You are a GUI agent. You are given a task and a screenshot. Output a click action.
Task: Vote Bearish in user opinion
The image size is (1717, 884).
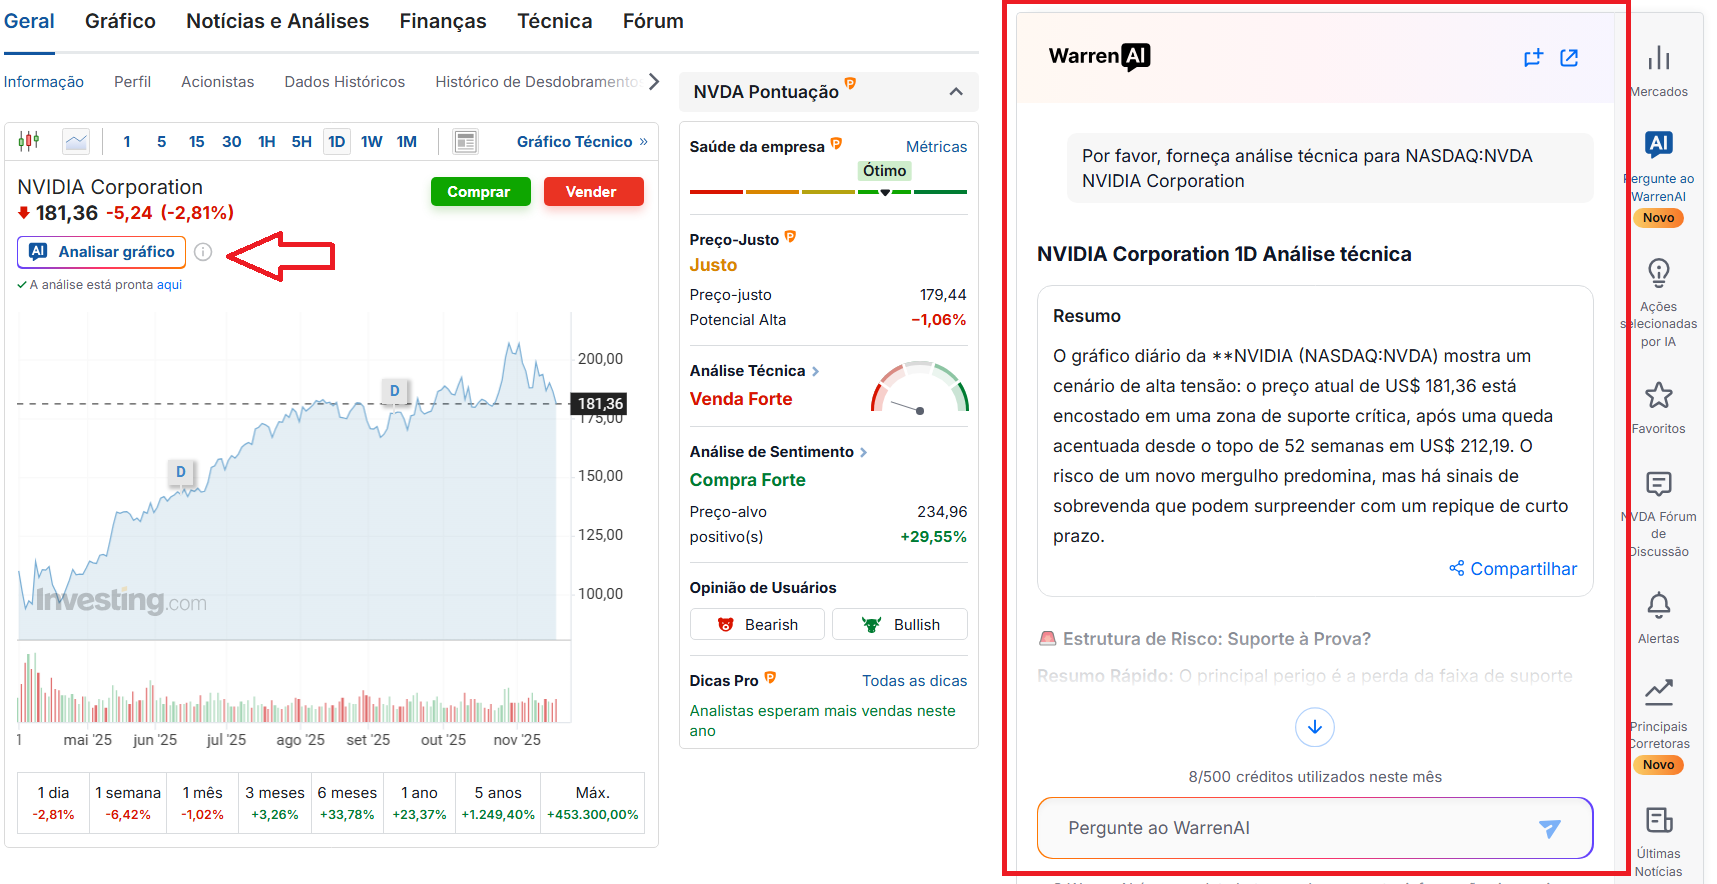pyautogui.click(x=757, y=624)
